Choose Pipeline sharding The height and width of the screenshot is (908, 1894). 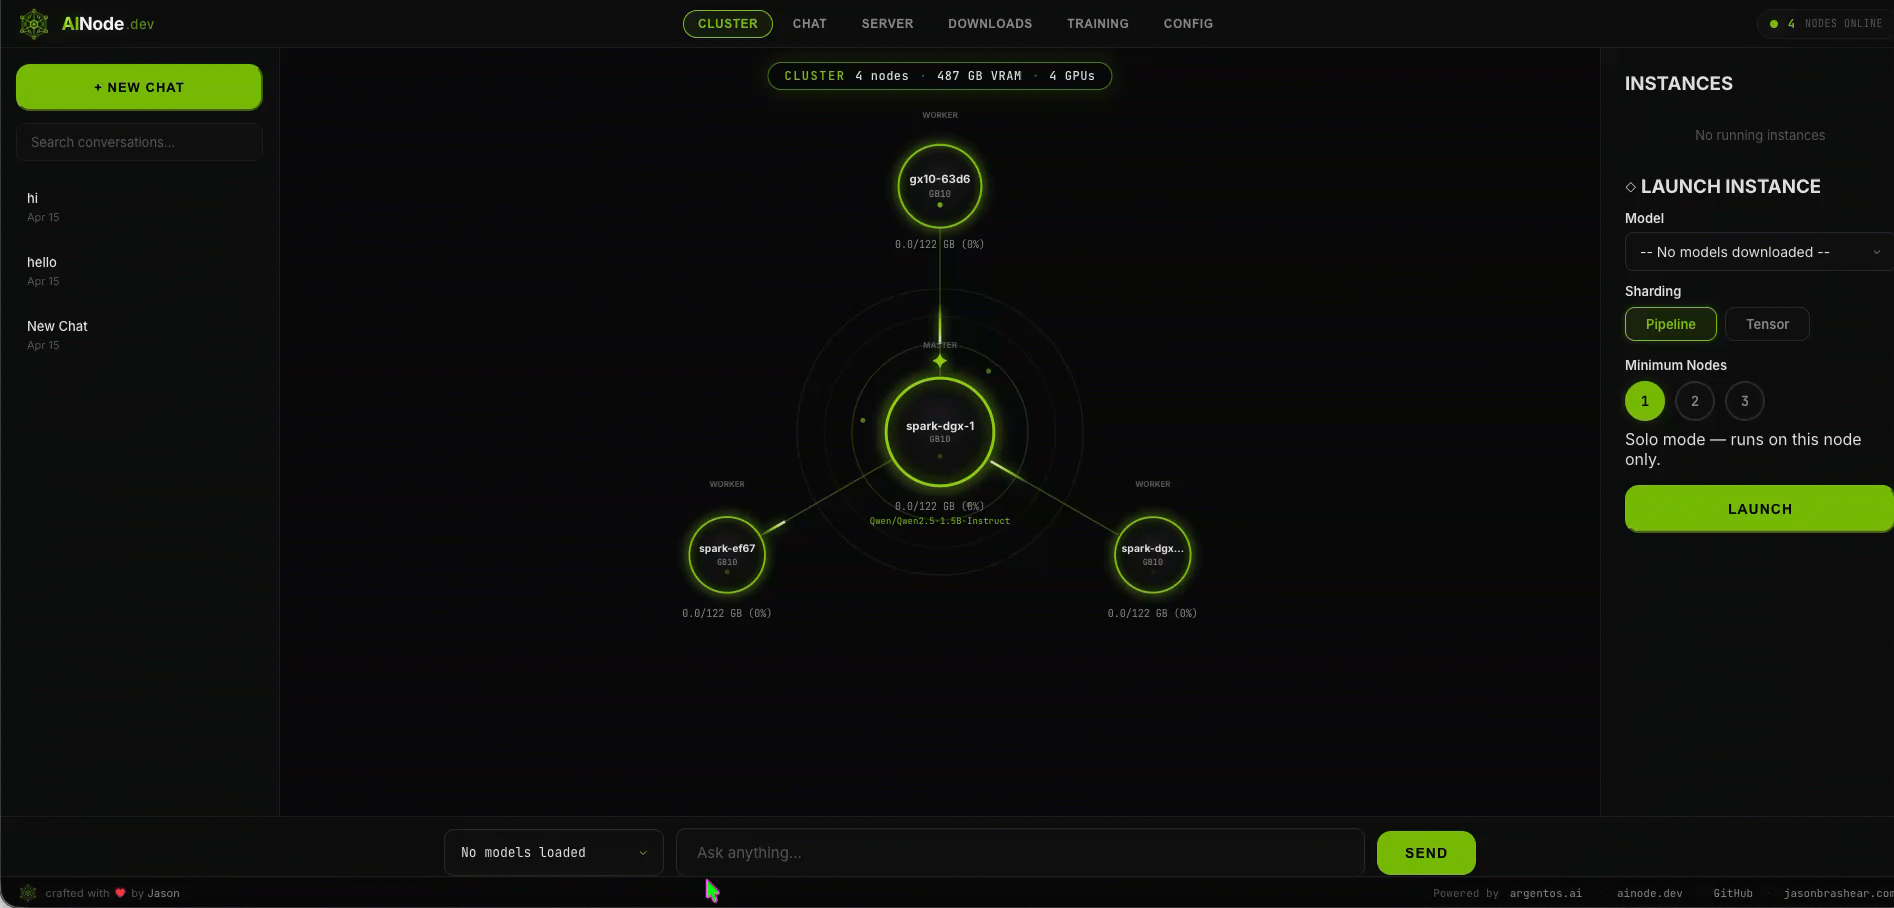[1671, 324]
